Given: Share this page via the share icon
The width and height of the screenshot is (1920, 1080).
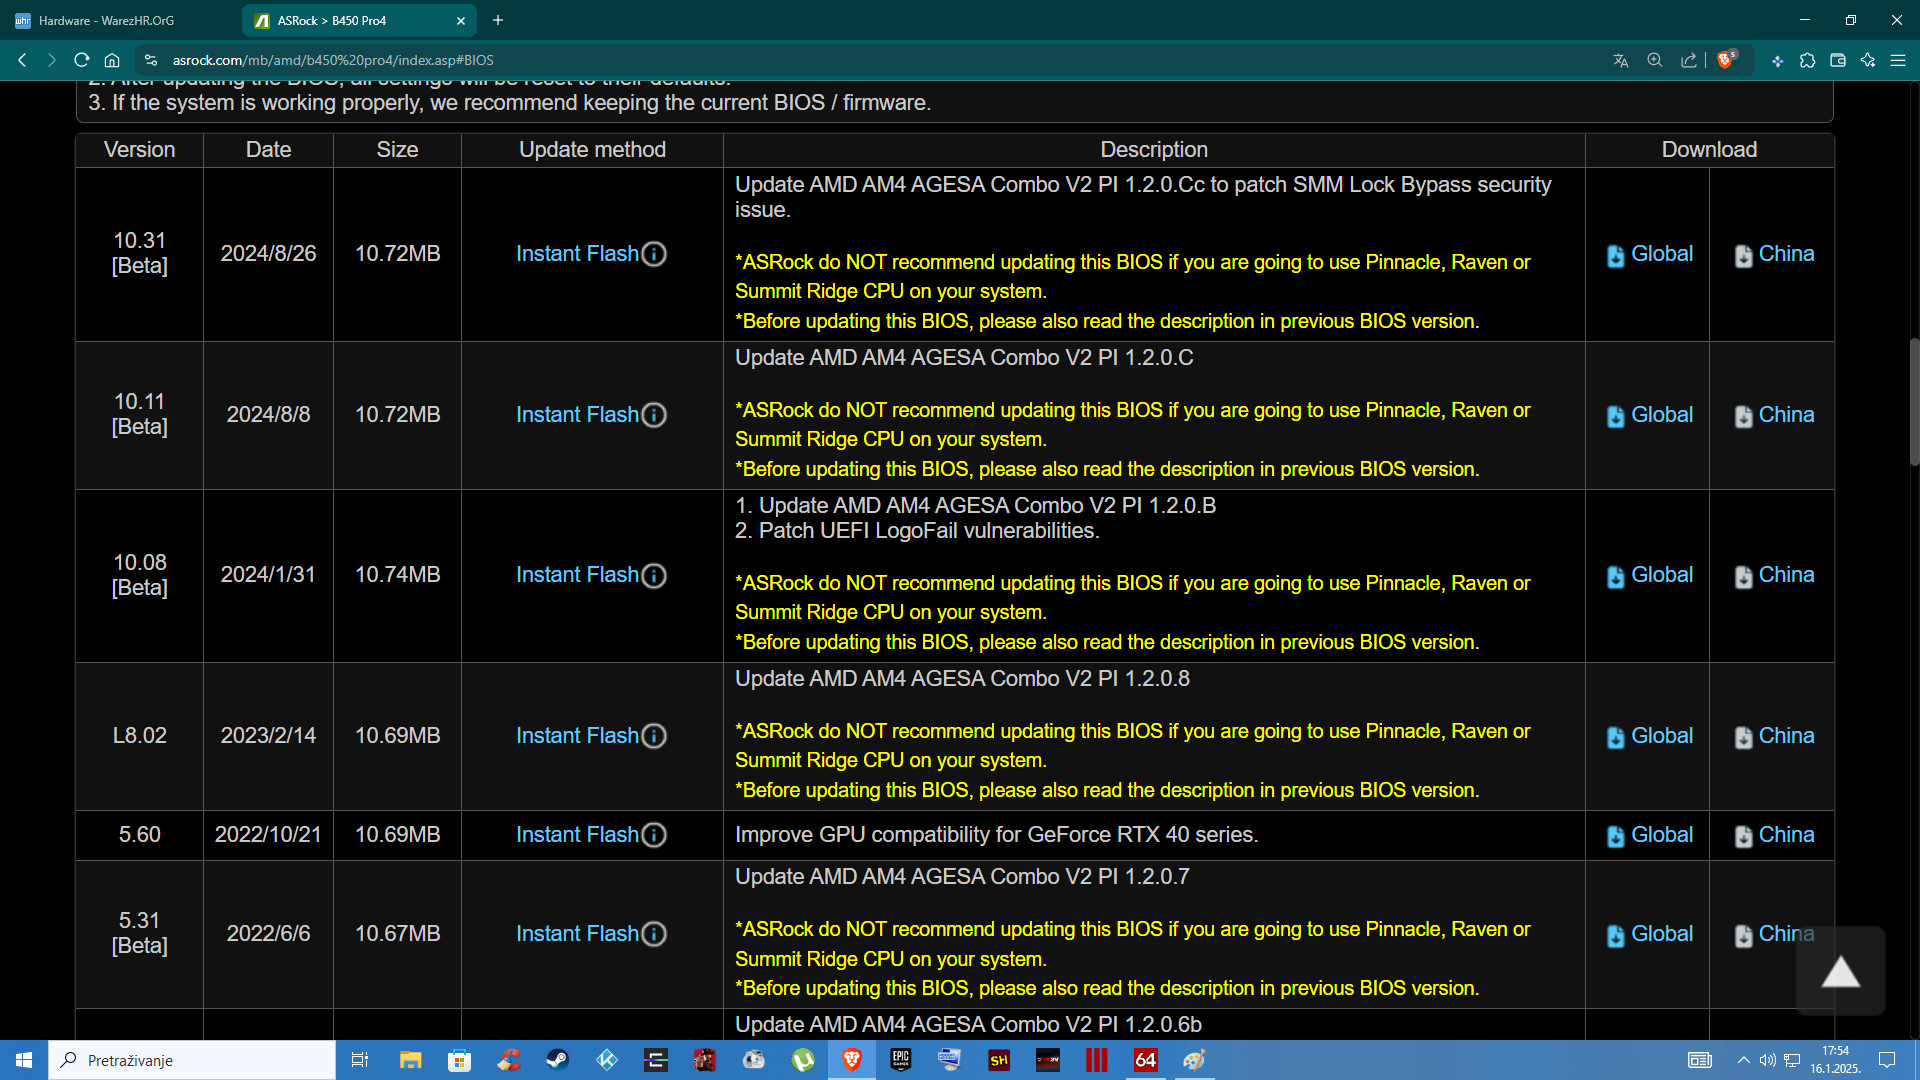Looking at the screenshot, I should point(1689,60).
